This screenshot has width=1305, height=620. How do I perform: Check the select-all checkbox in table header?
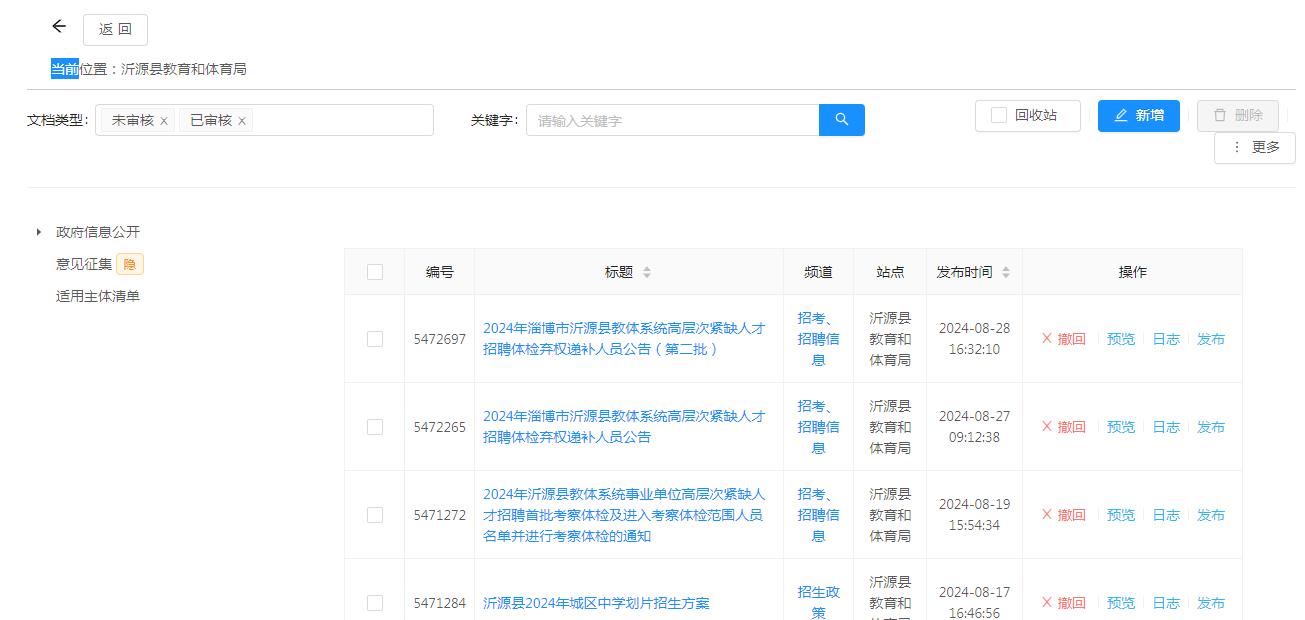[x=375, y=272]
